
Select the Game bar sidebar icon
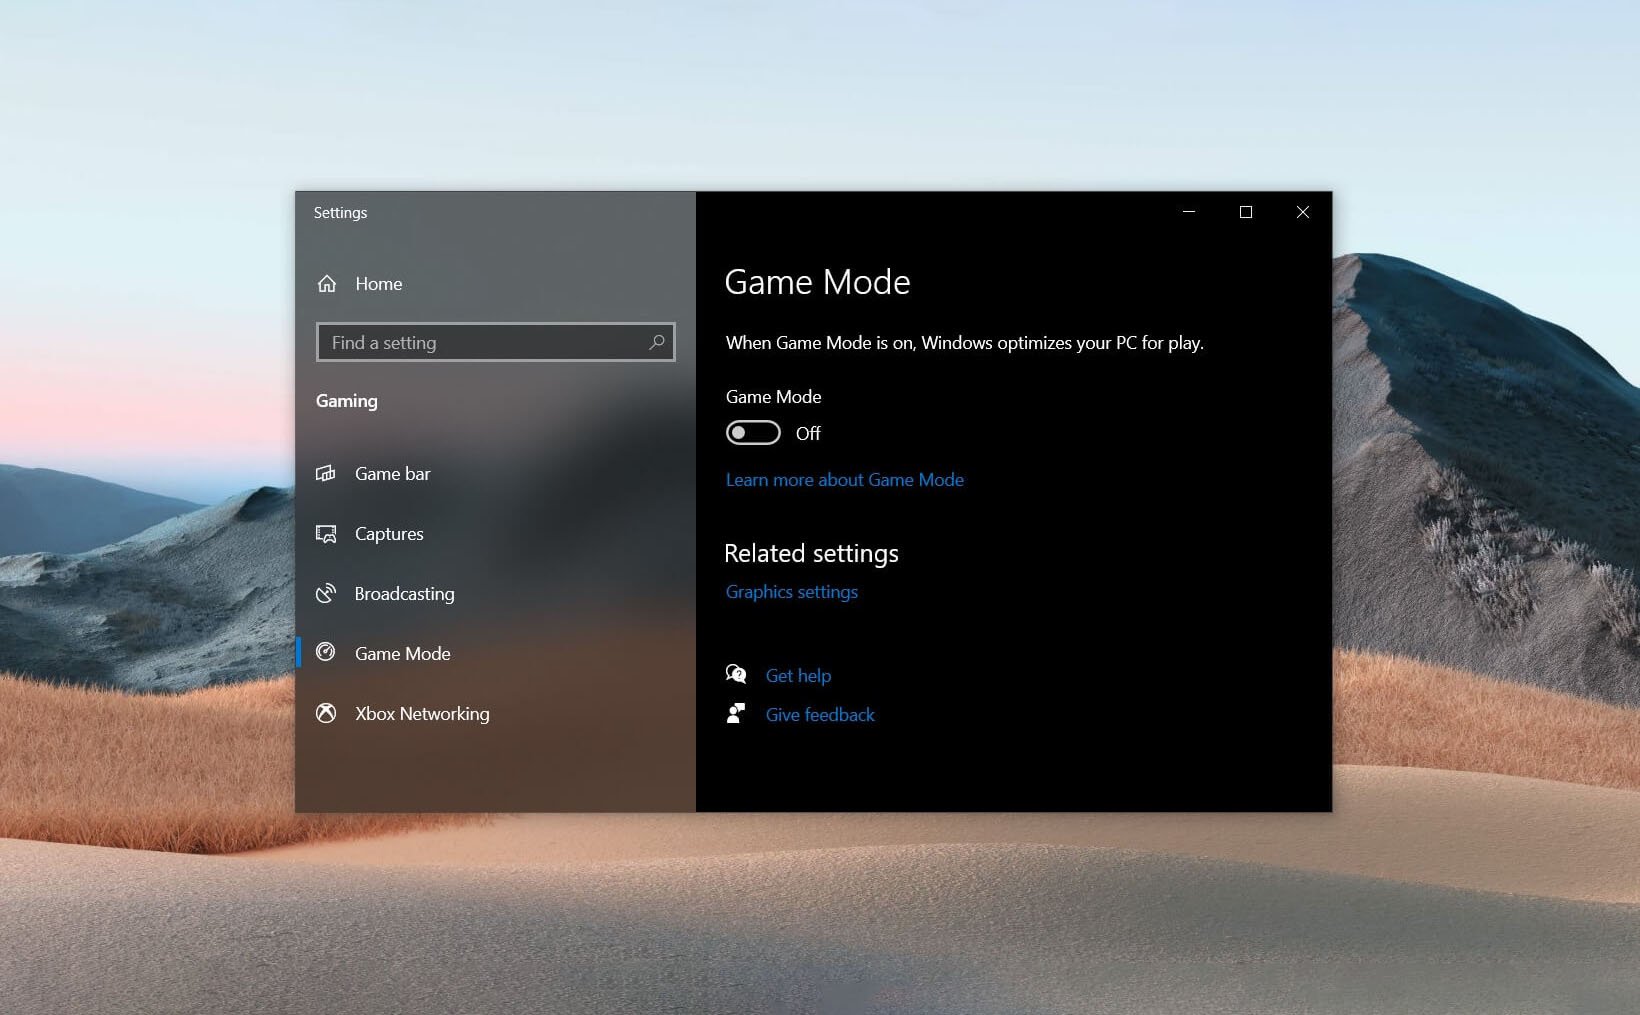tap(326, 474)
